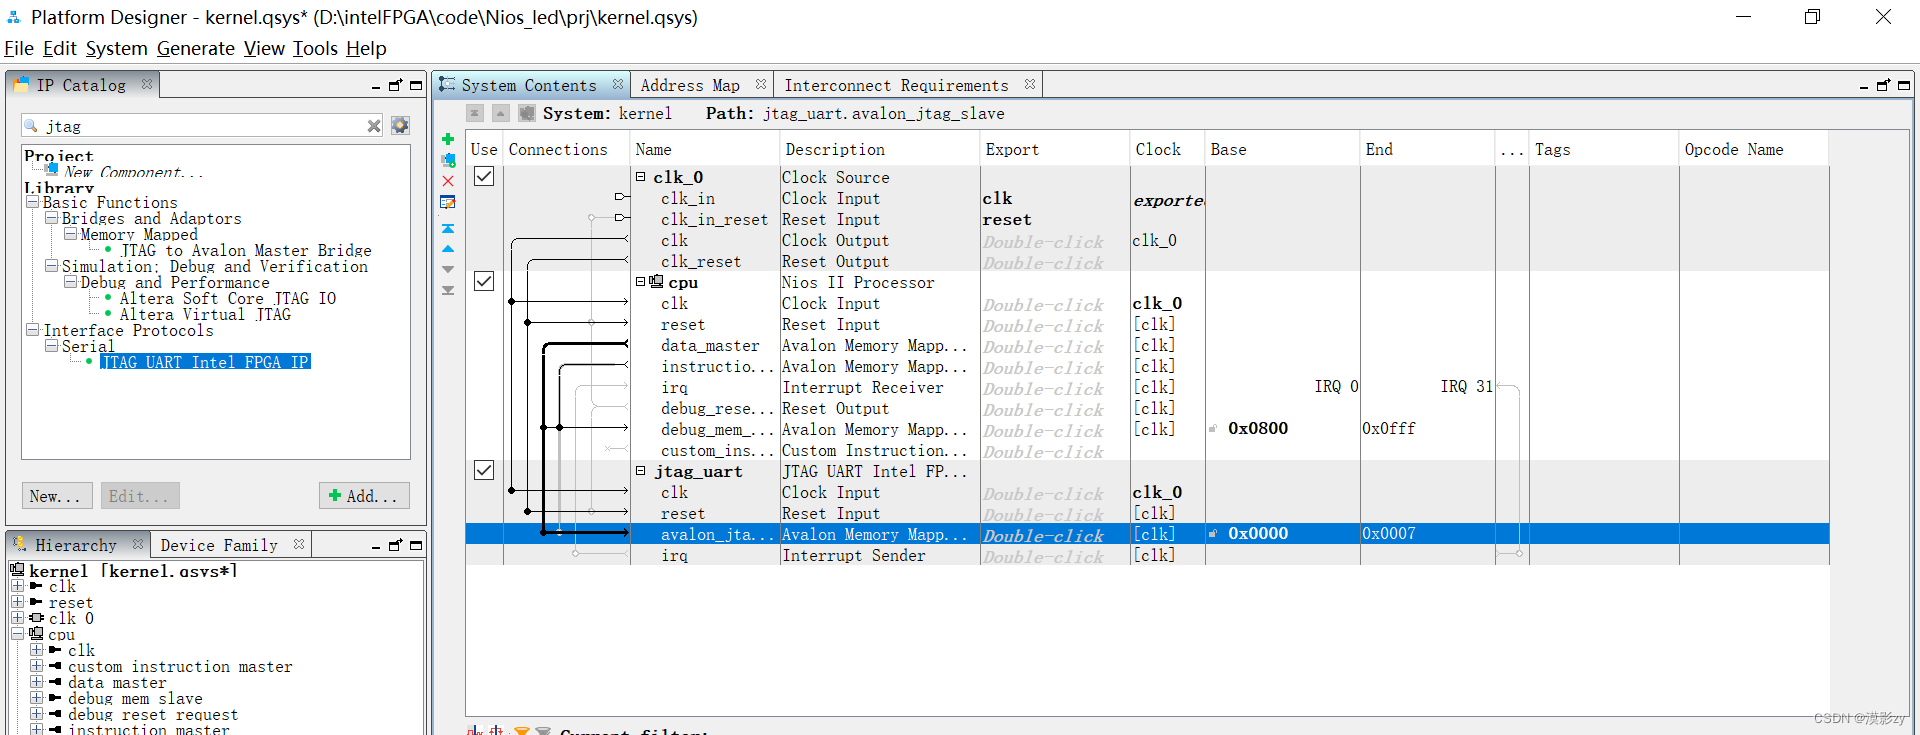This screenshot has width=1920, height=735.
Task: Close the IP Catalog tab via its X
Action: 147,84
